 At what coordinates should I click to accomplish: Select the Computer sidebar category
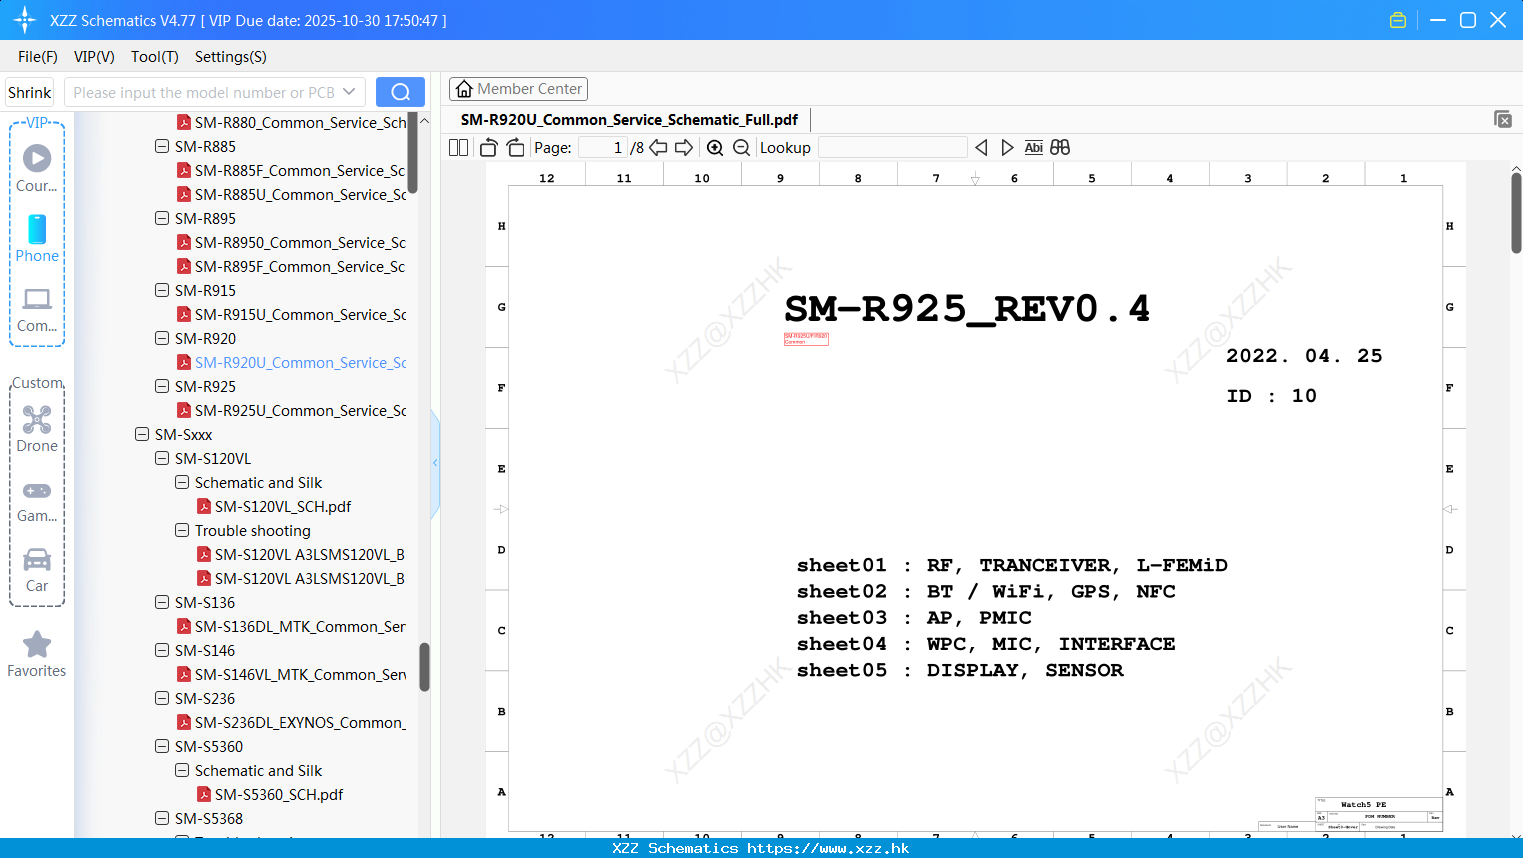pyautogui.click(x=37, y=309)
